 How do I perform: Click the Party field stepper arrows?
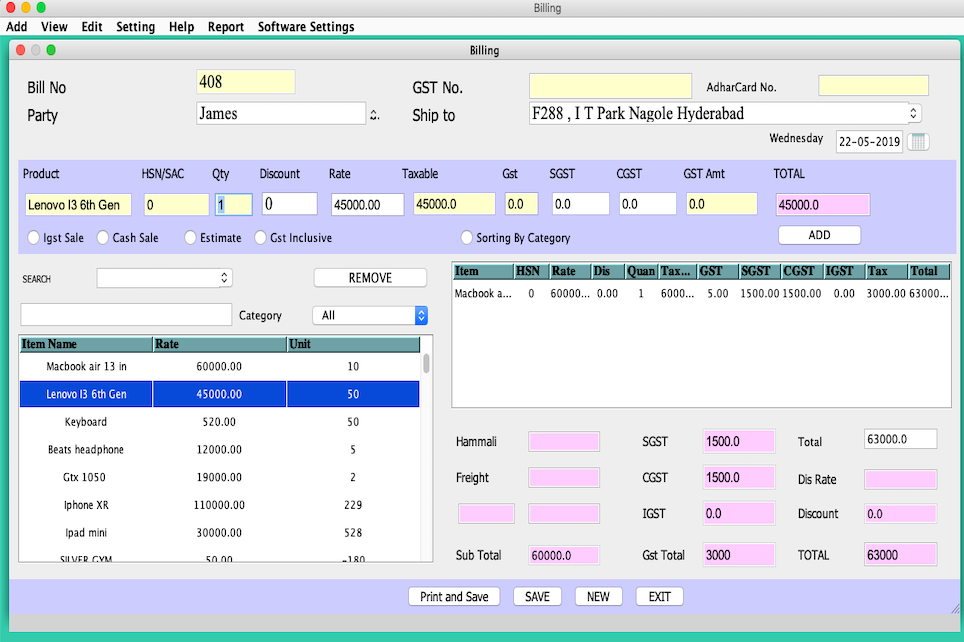tap(375, 115)
